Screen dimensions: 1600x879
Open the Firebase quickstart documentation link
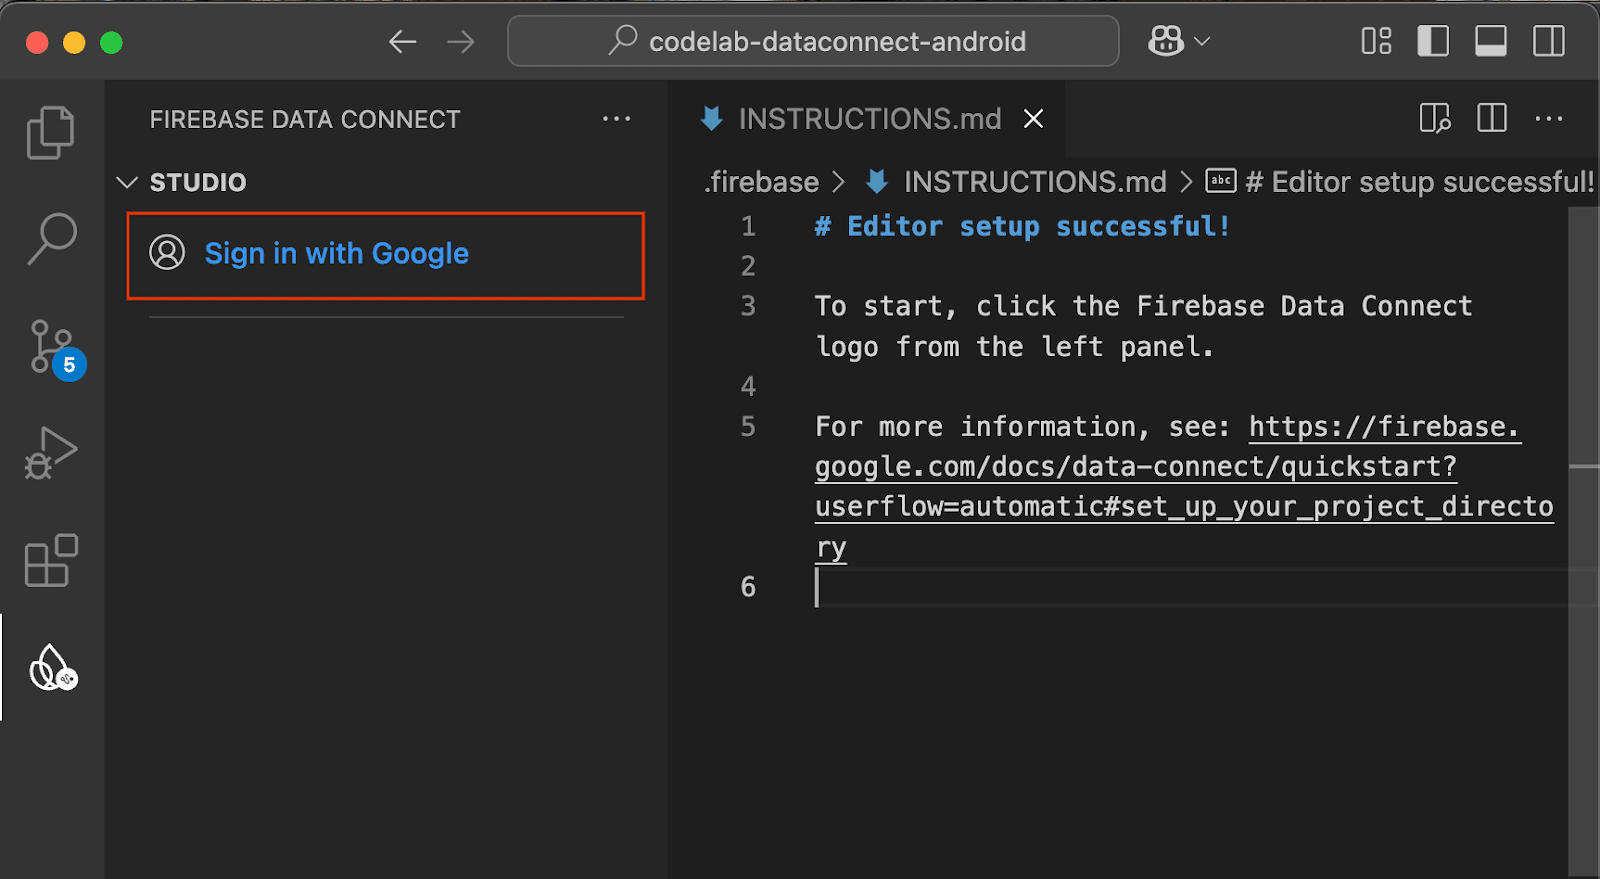point(1135,467)
